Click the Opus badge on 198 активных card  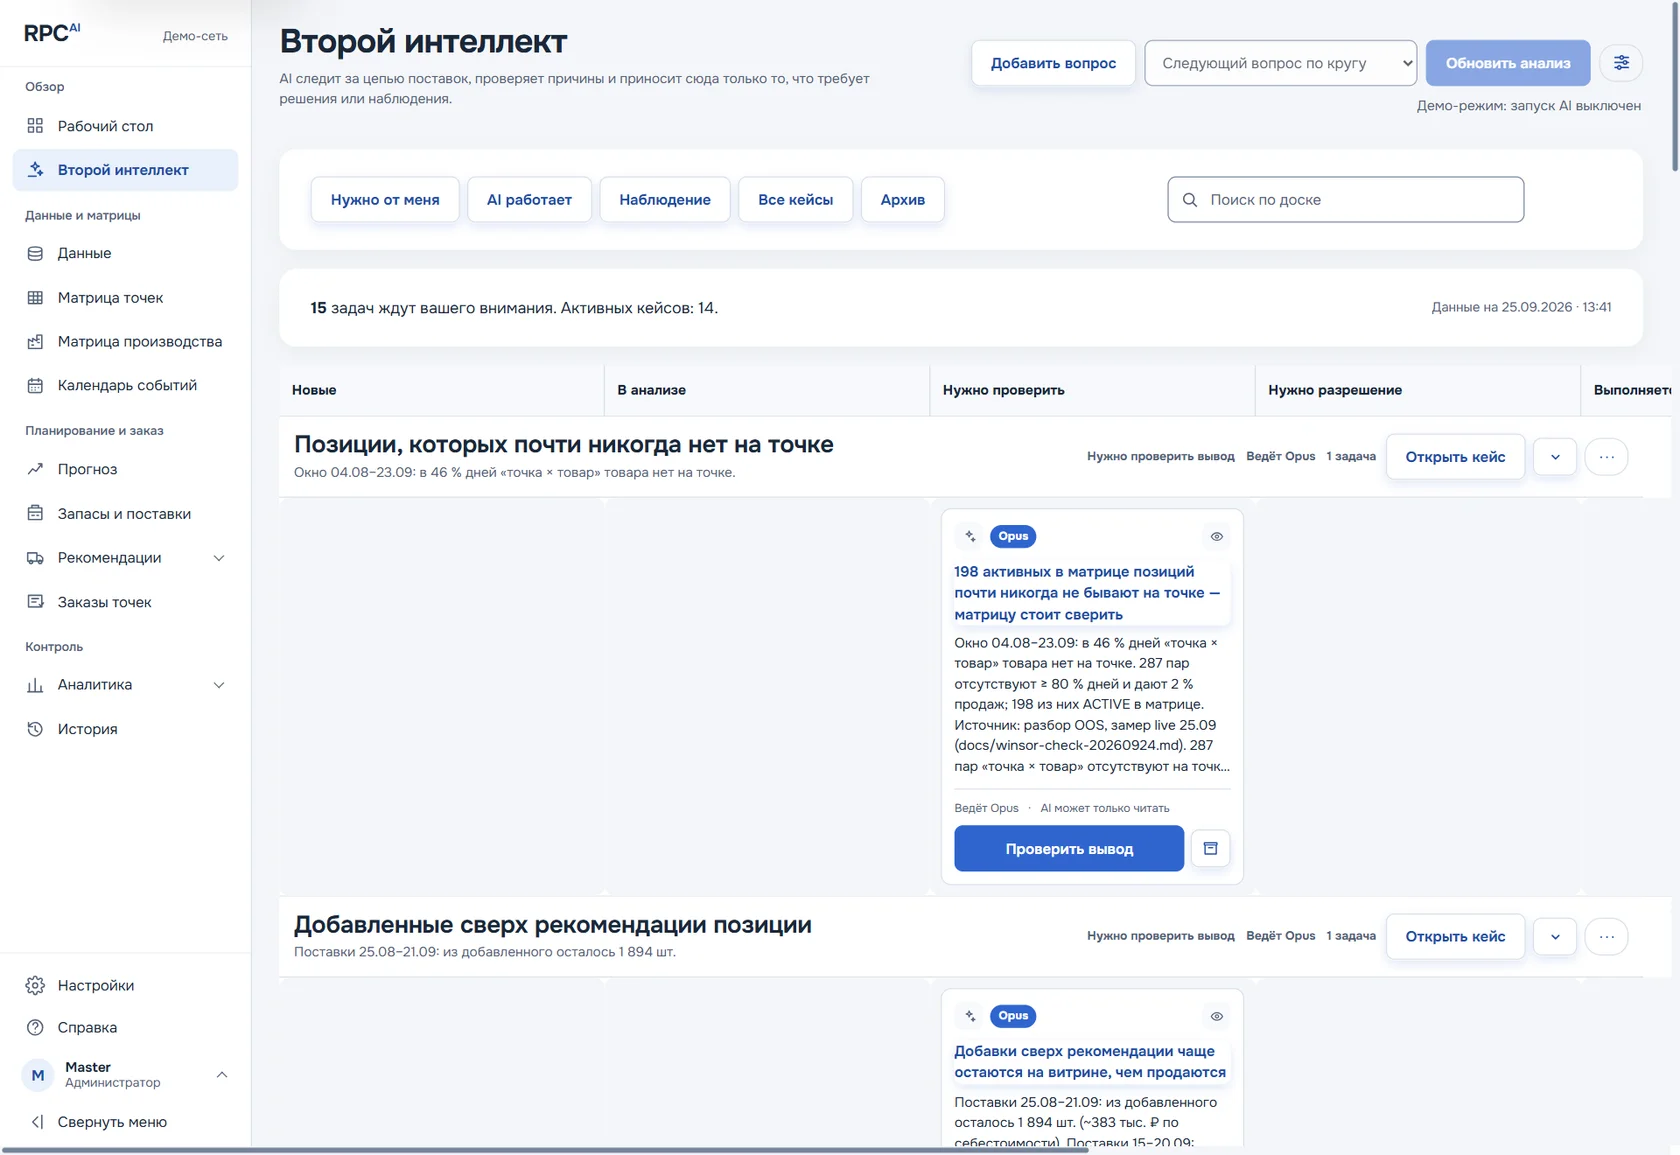(1013, 537)
